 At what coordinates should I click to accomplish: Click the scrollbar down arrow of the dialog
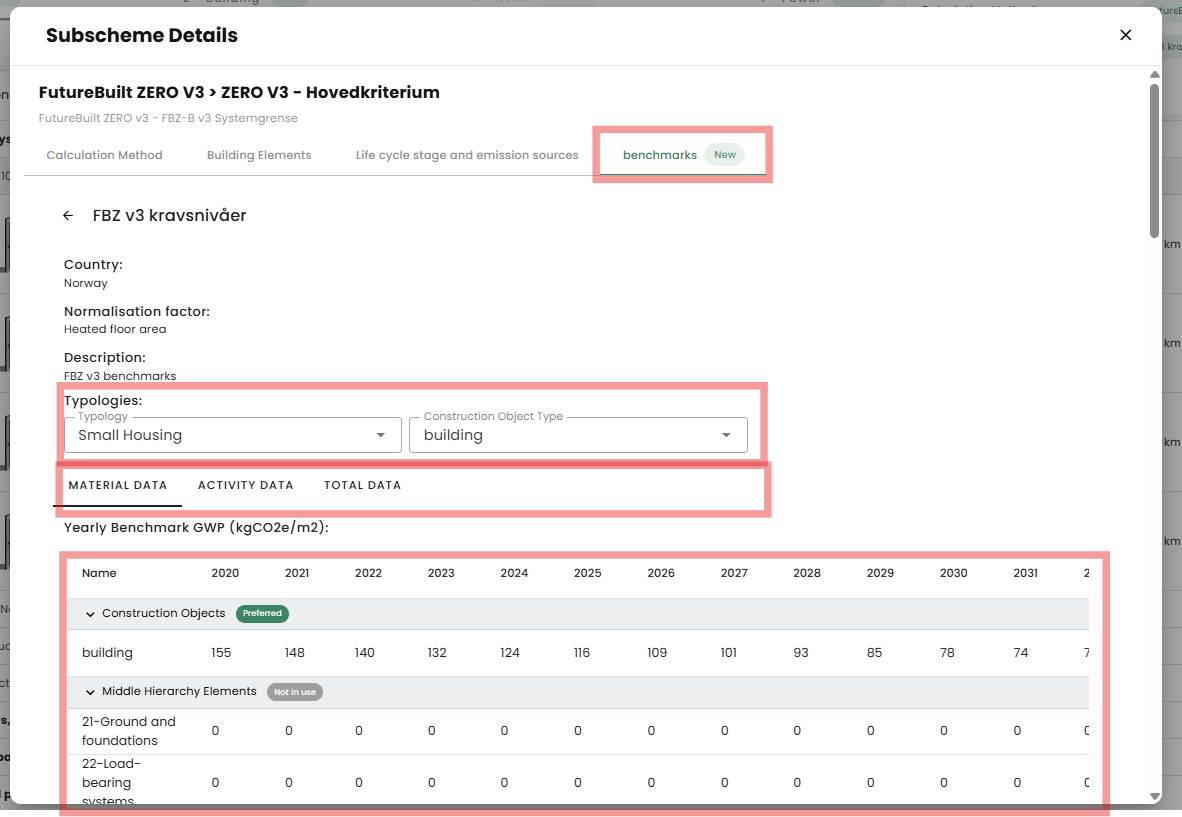[1154, 796]
